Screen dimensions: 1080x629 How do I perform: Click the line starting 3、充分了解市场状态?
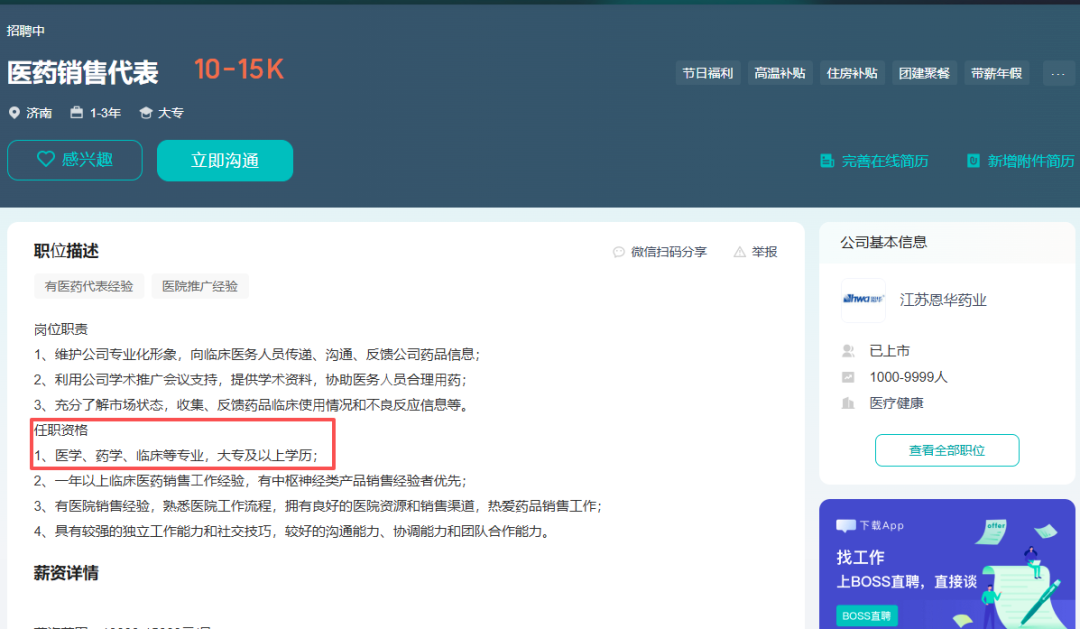point(253,405)
